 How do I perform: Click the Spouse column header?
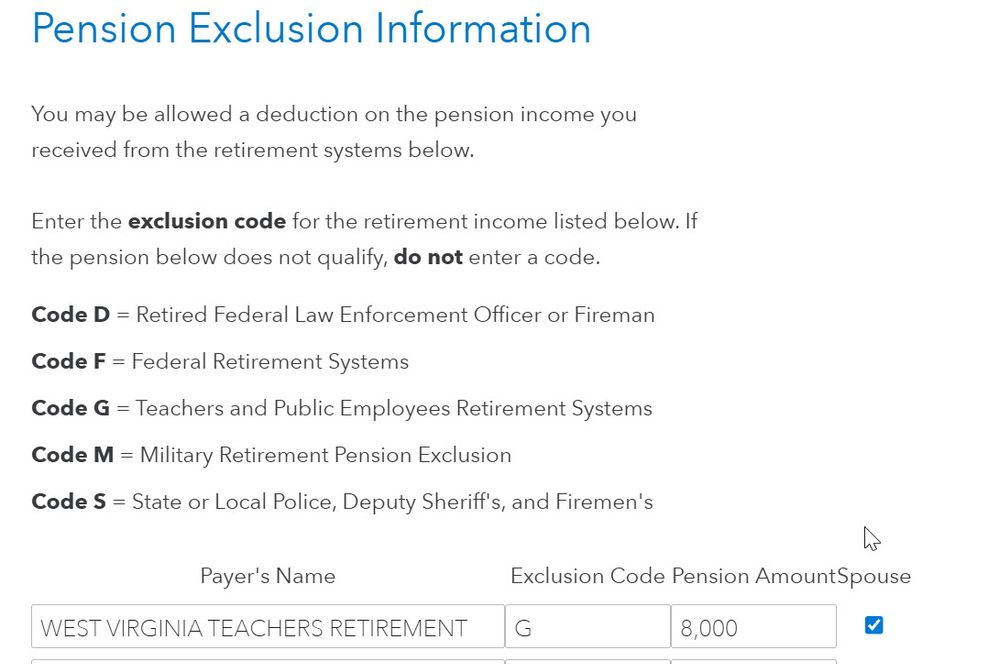[x=874, y=576]
